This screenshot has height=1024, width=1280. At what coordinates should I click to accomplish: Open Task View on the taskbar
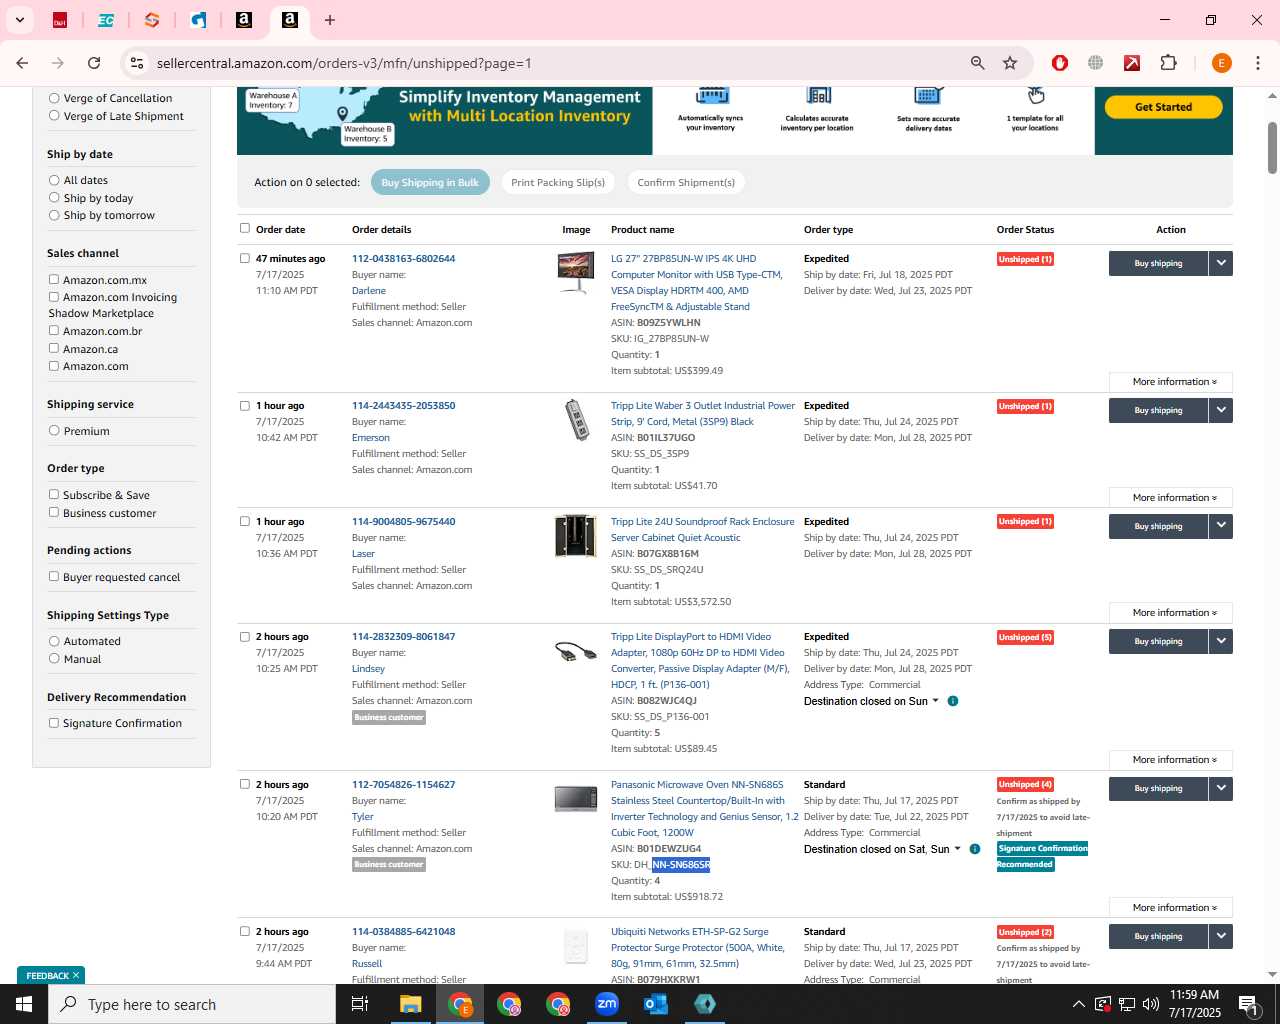click(360, 1004)
